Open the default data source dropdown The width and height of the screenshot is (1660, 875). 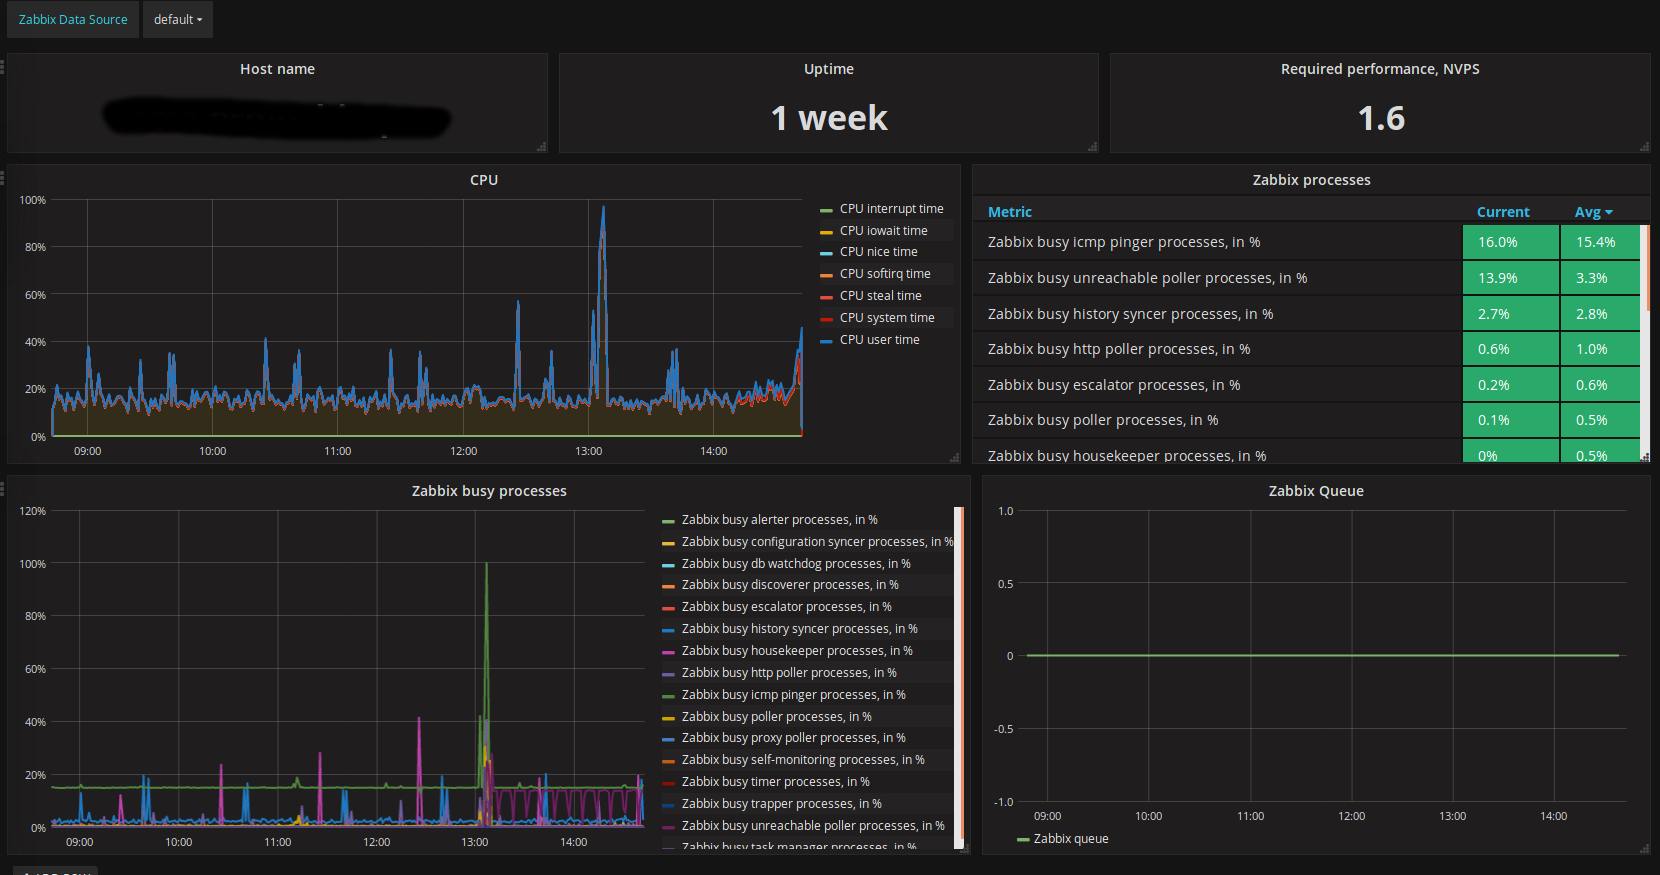point(177,20)
